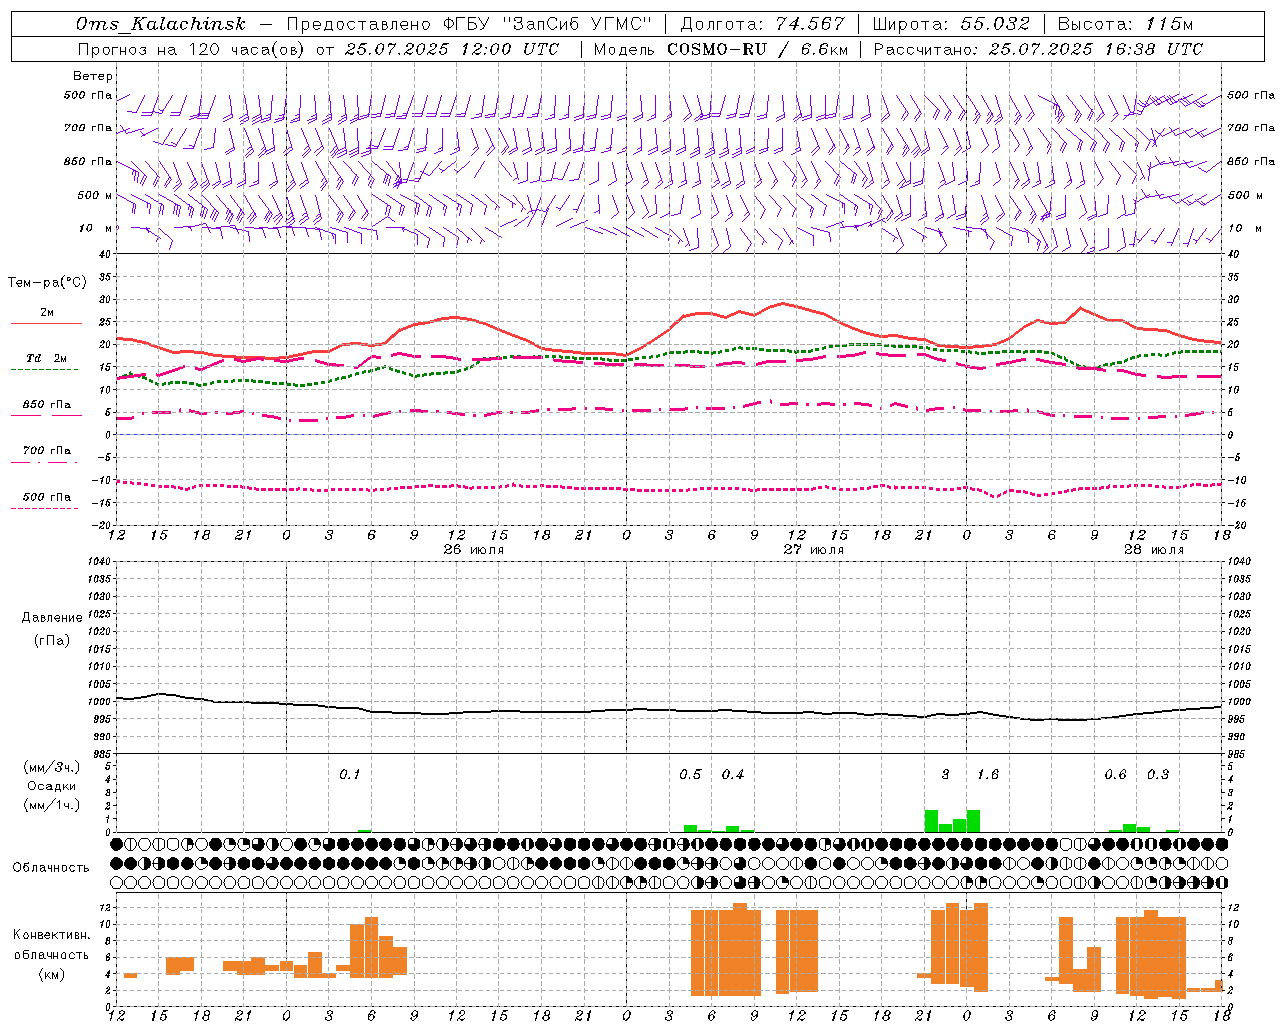
Task: Click the Высота: 115м value
Action: [x=1125, y=24]
